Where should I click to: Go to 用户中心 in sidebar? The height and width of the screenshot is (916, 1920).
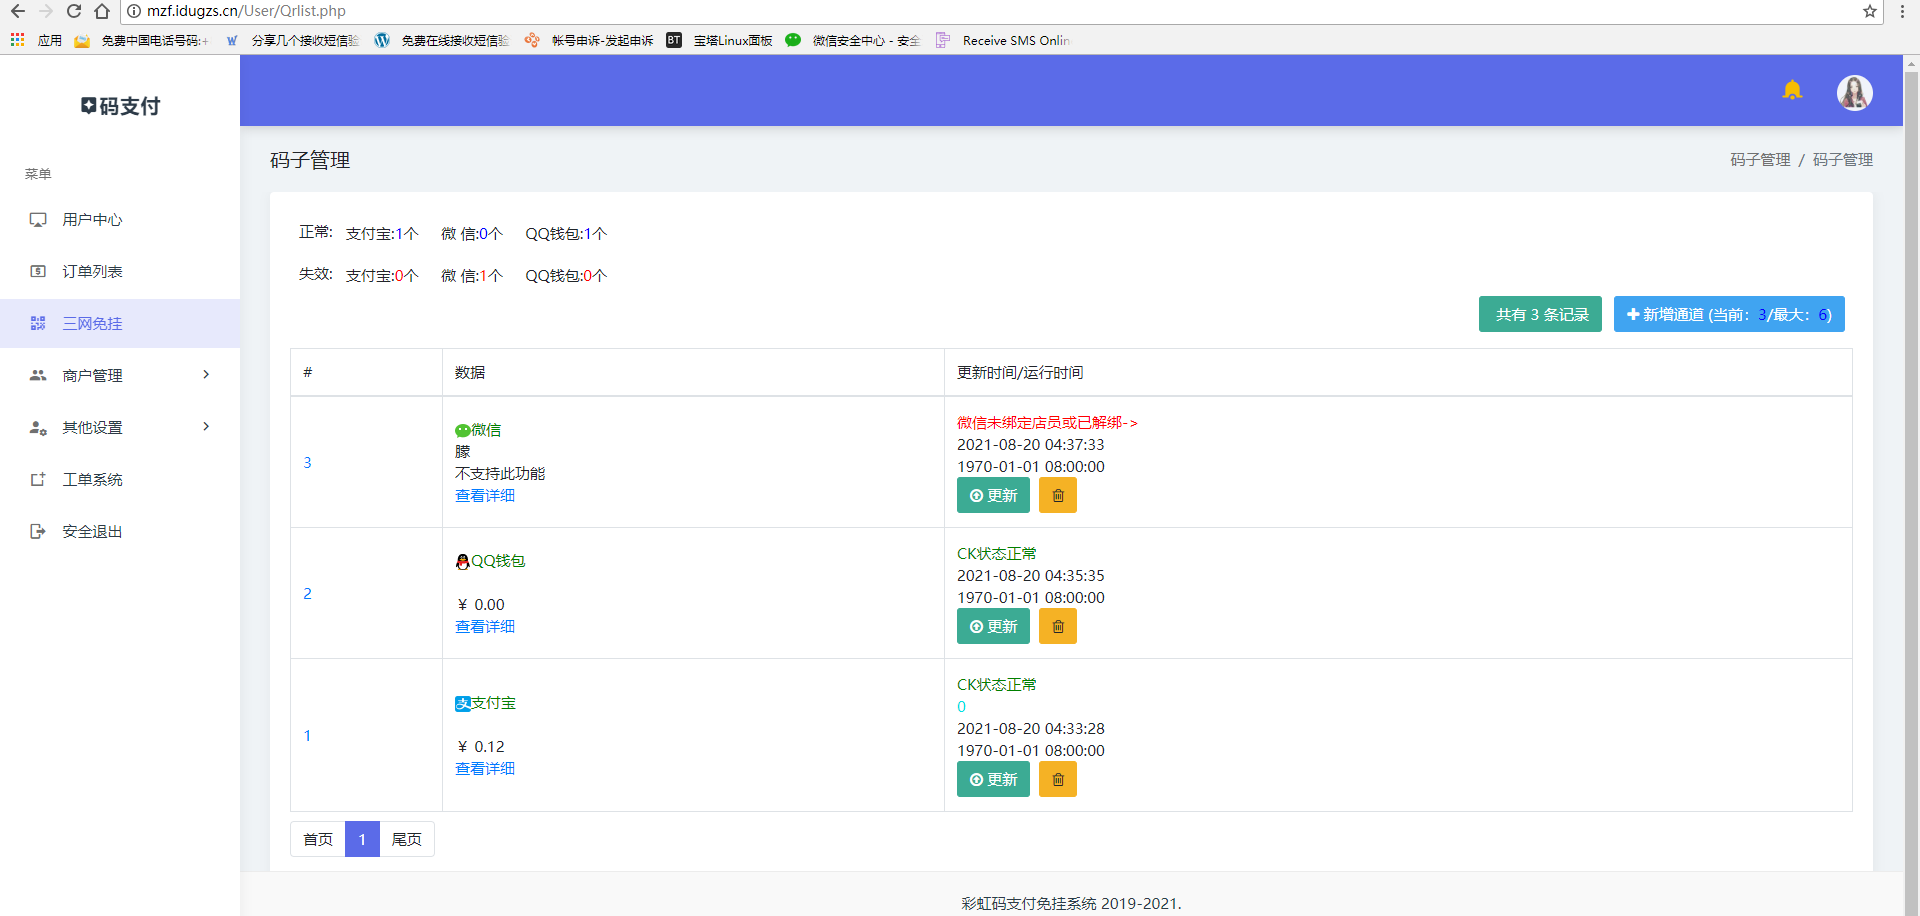click(x=92, y=220)
